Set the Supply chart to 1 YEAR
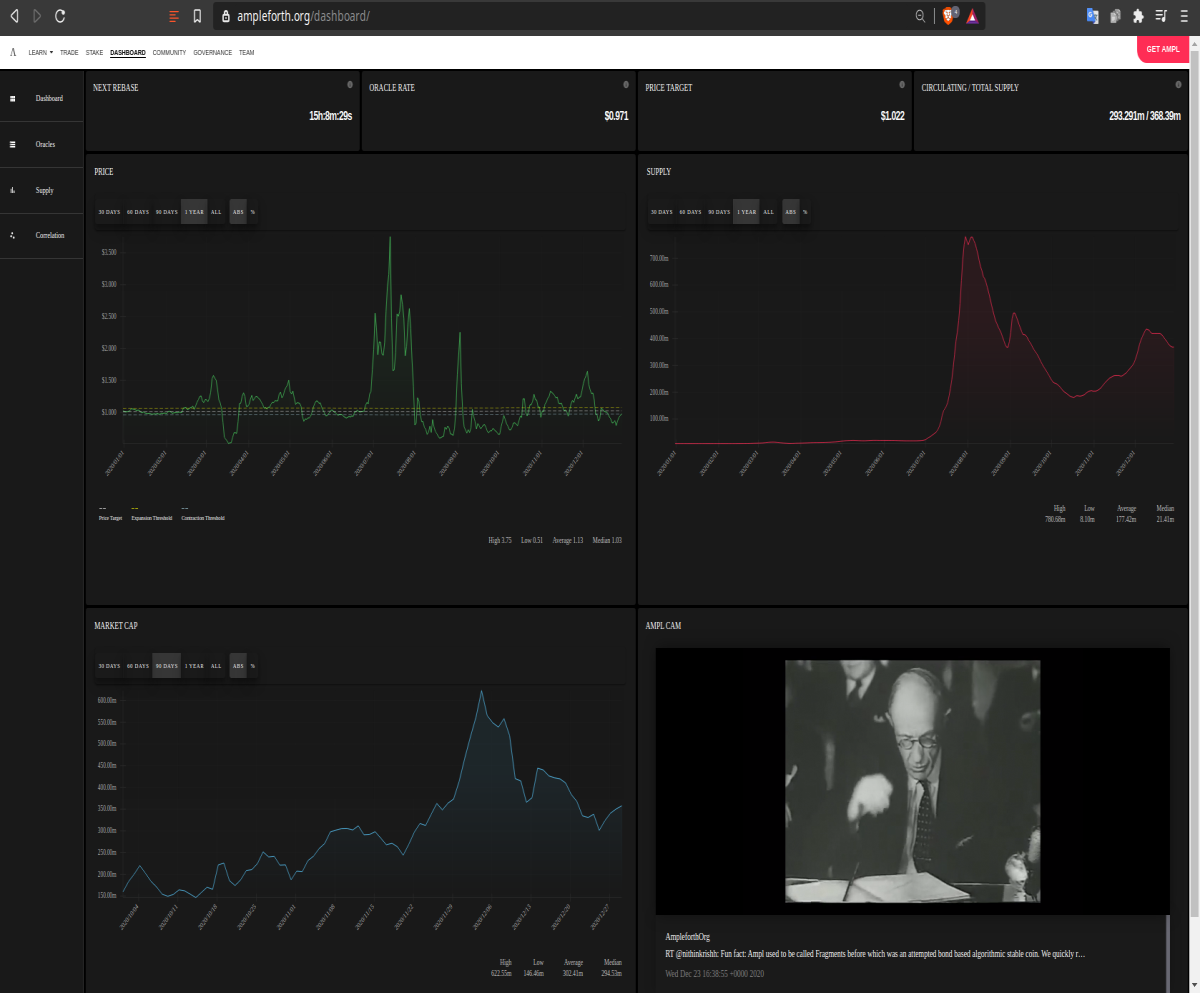This screenshot has width=1200, height=993. point(746,212)
